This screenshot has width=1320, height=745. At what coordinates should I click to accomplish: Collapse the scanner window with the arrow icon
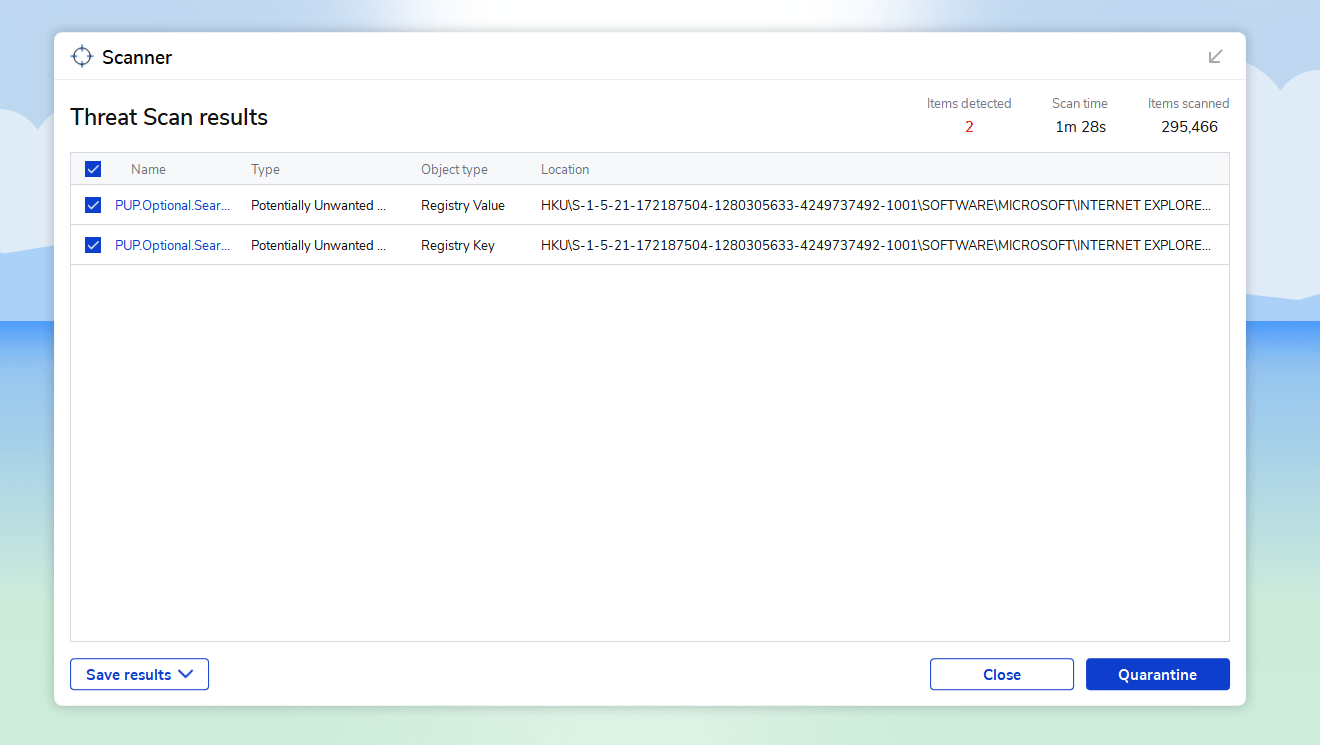[1216, 56]
